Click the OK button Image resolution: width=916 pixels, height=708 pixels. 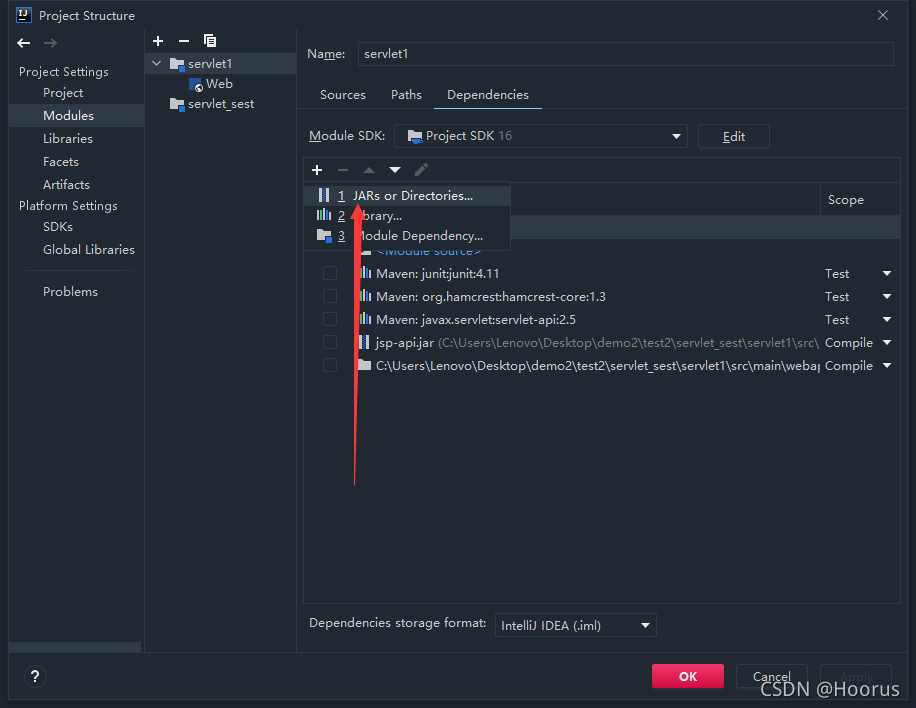pos(688,676)
